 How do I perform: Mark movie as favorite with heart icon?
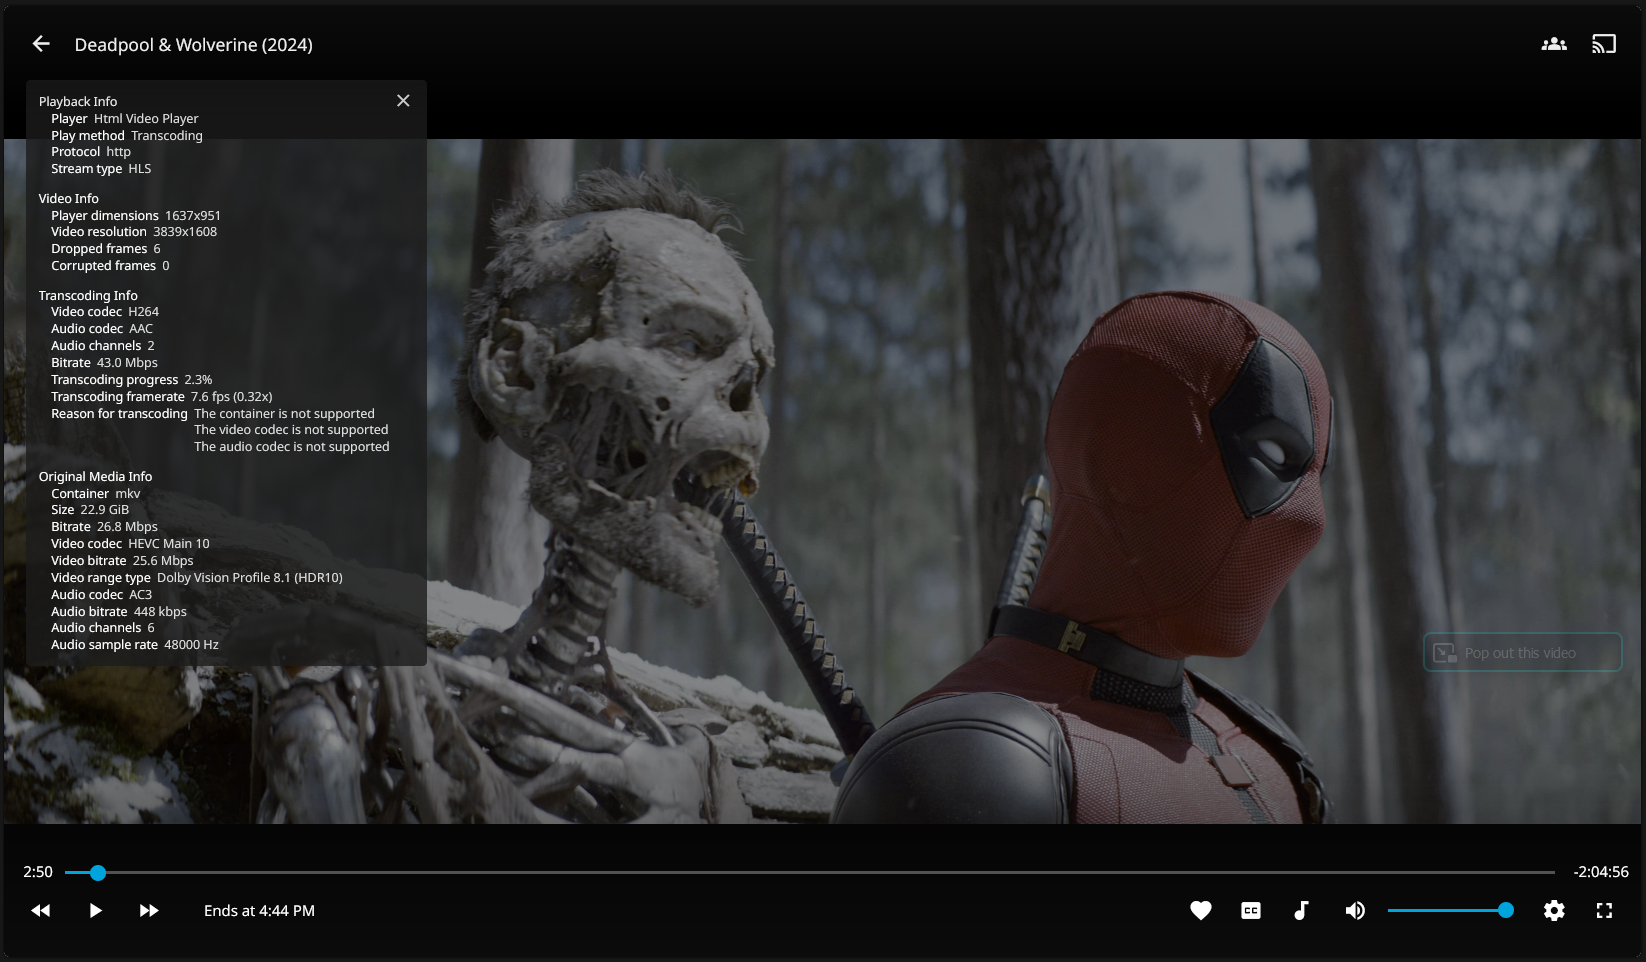coord(1201,911)
